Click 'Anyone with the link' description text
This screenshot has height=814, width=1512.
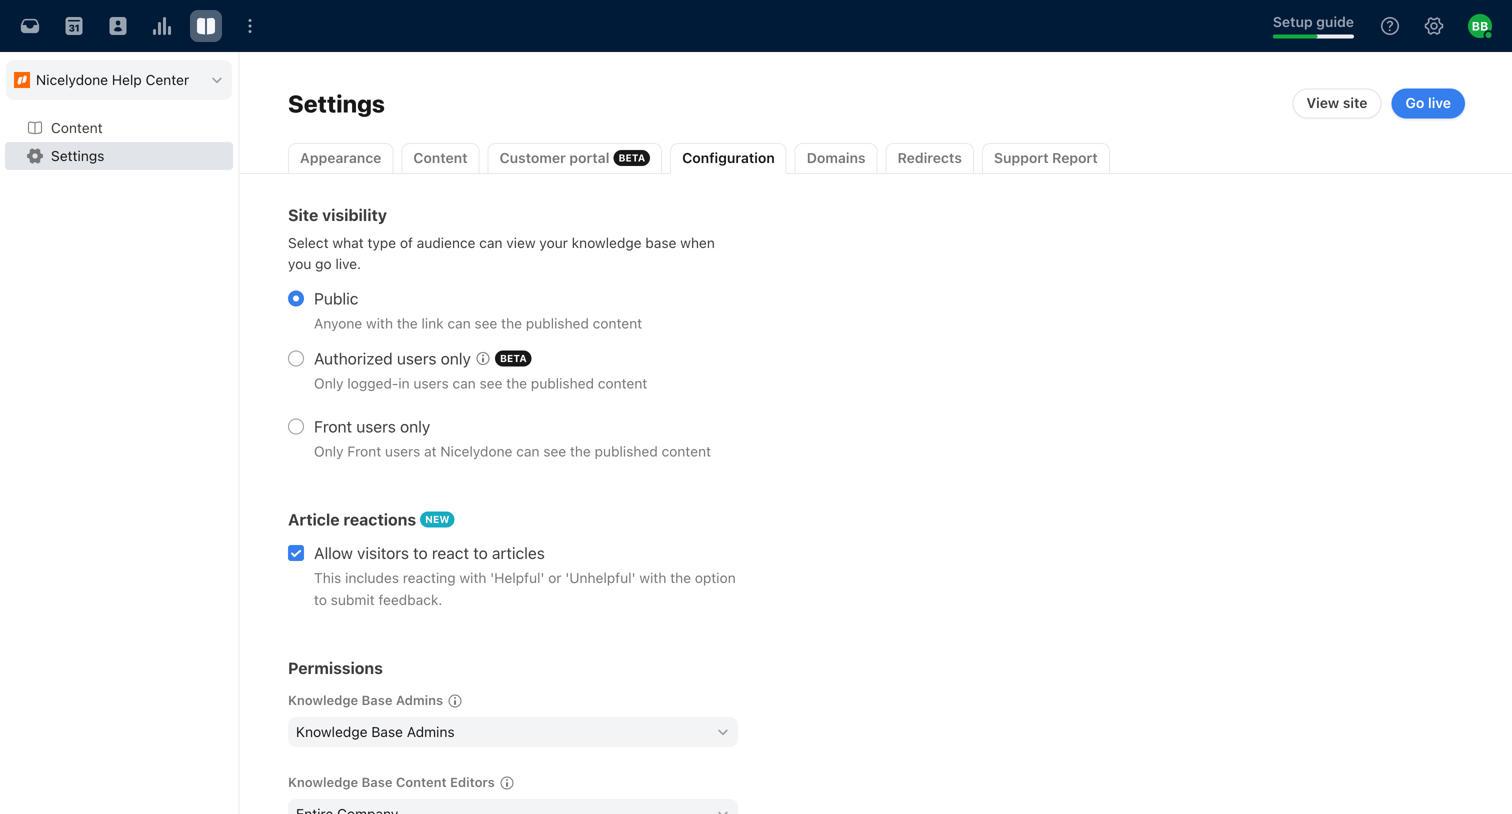(478, 324)
